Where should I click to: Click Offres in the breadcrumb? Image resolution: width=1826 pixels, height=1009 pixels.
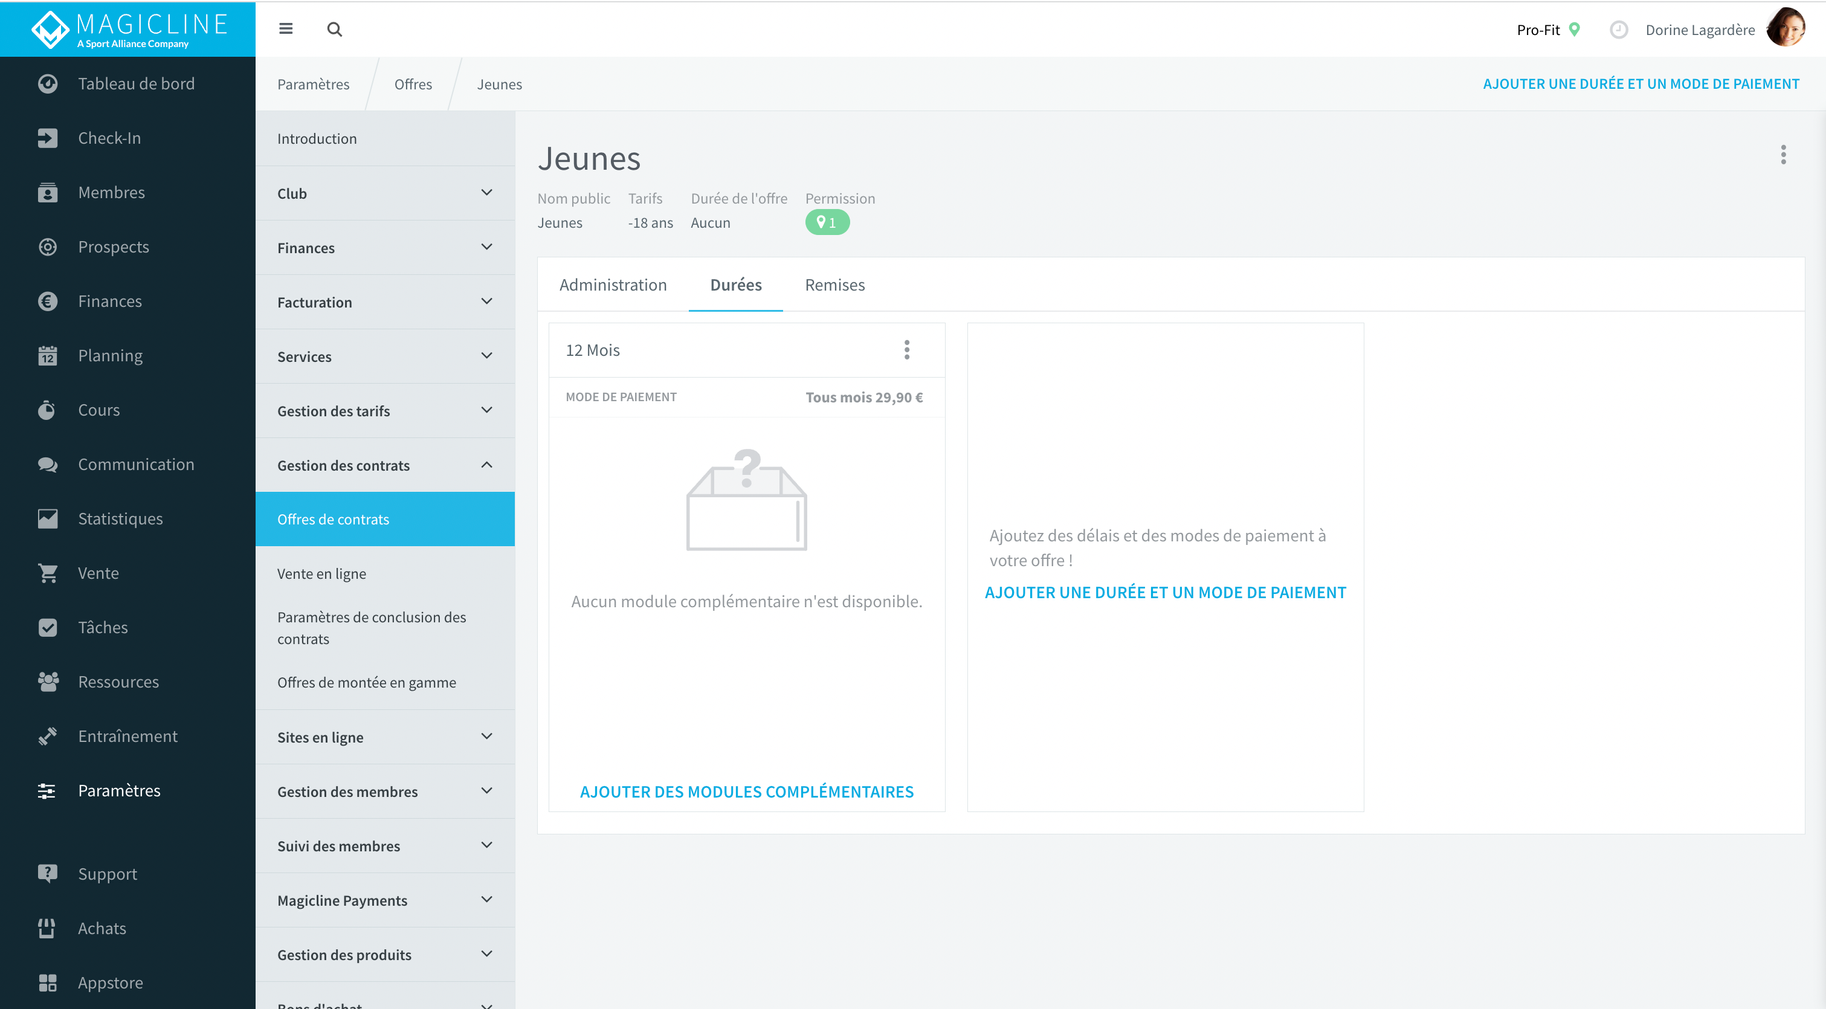point(413,84)
